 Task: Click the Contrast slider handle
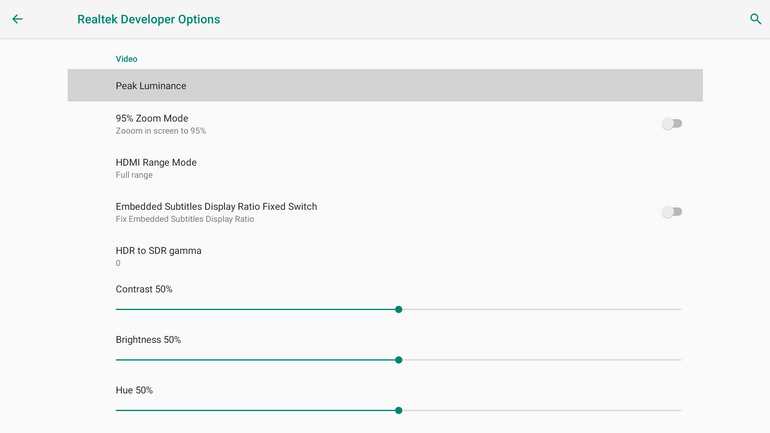(x=399, y=310)
